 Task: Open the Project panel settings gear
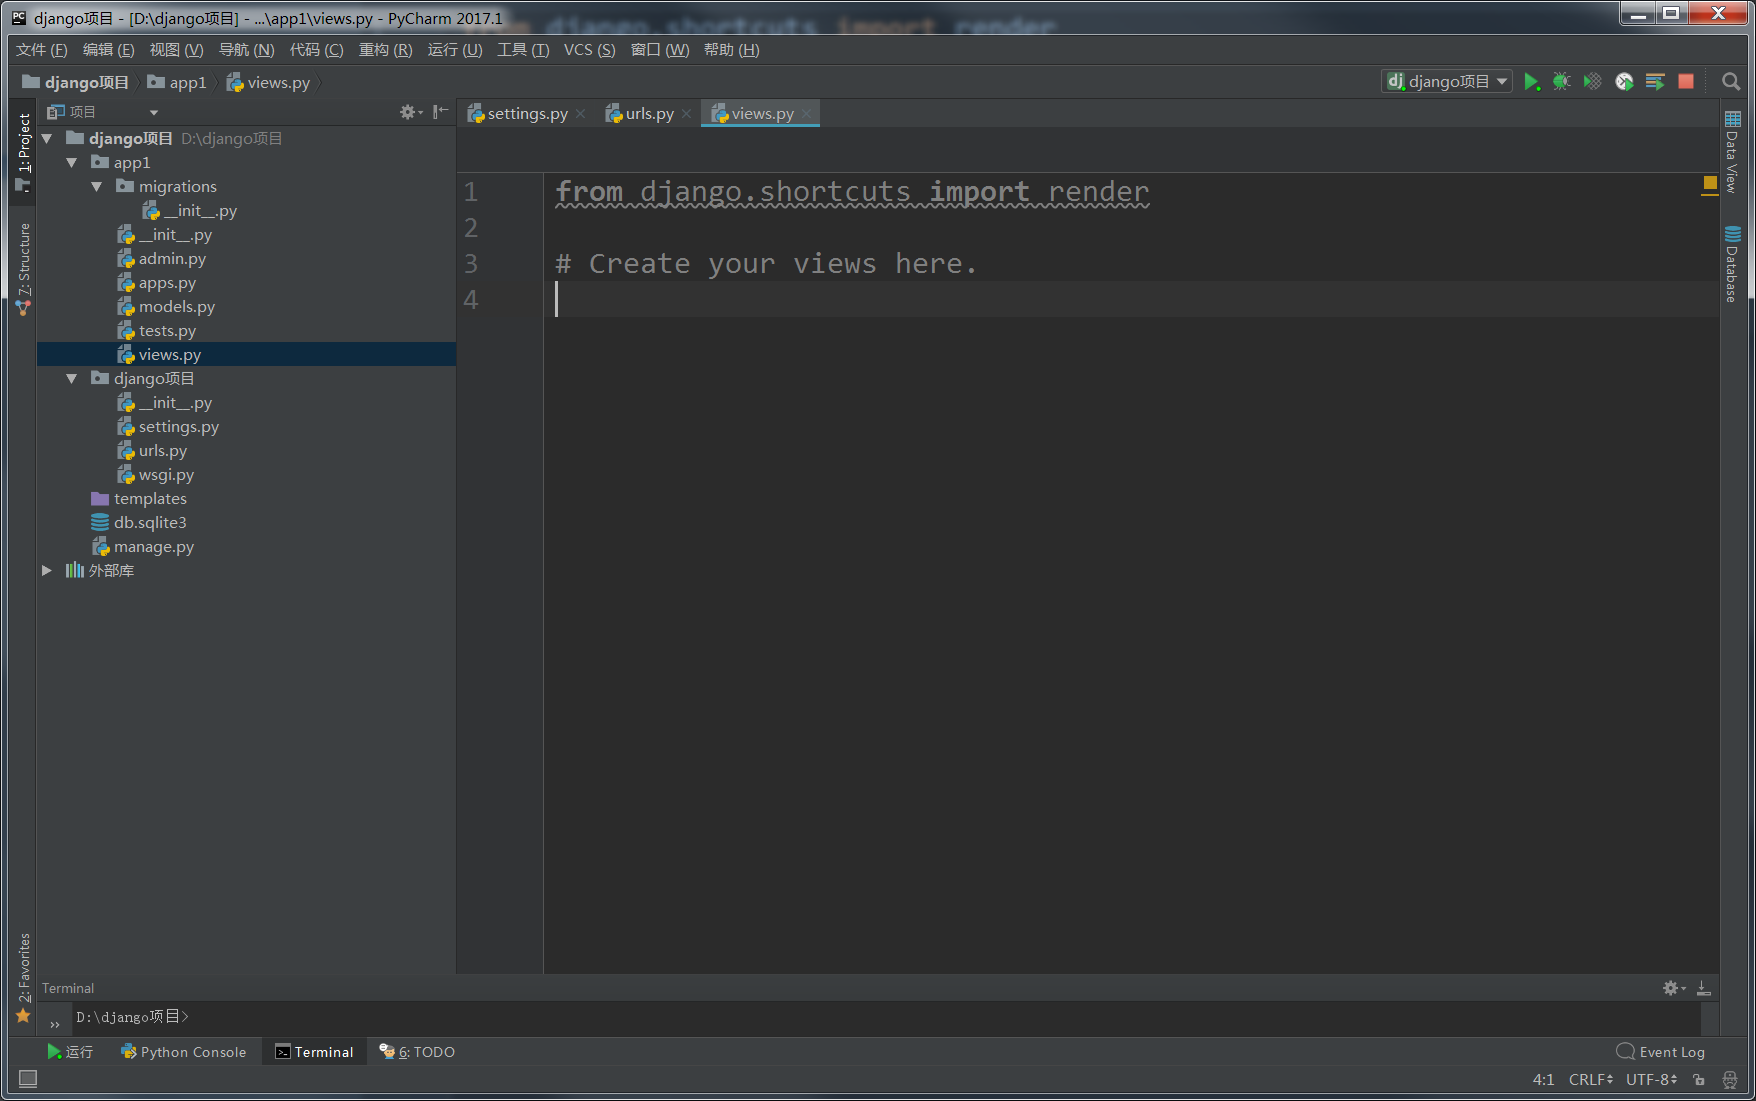(x=409, y=112)
